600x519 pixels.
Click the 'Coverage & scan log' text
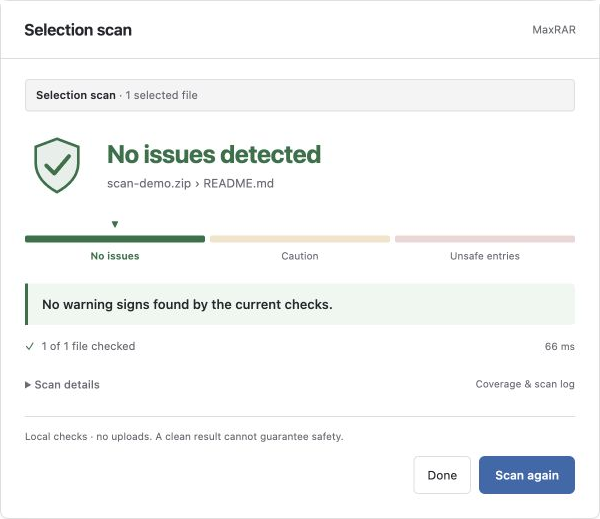pos(525,384)
